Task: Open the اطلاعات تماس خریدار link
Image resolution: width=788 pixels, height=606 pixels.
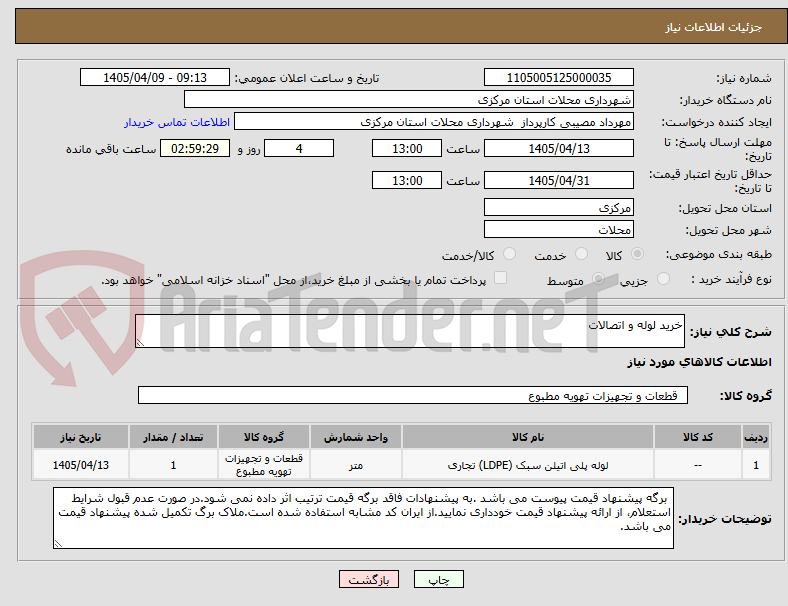Action: [x=177, y=122]
